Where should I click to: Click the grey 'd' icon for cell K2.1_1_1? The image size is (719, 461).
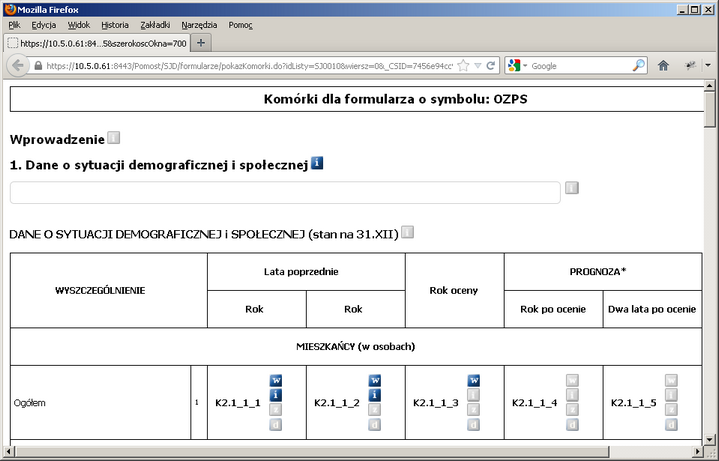[276, 424]
